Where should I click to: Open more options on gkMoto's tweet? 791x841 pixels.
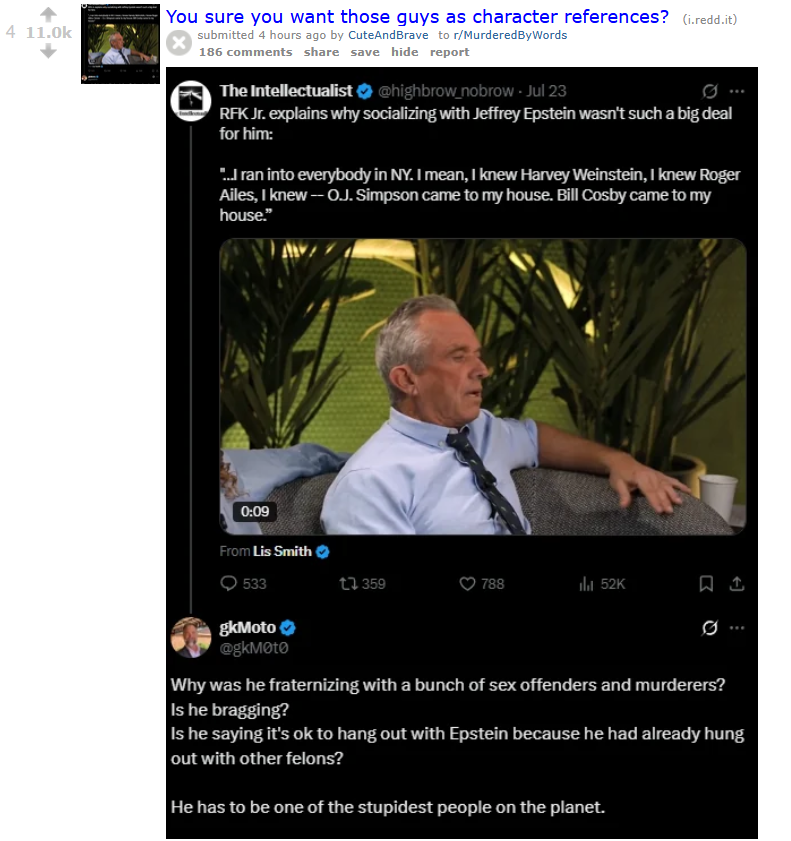pyautogui.click(x=737, y=628)
